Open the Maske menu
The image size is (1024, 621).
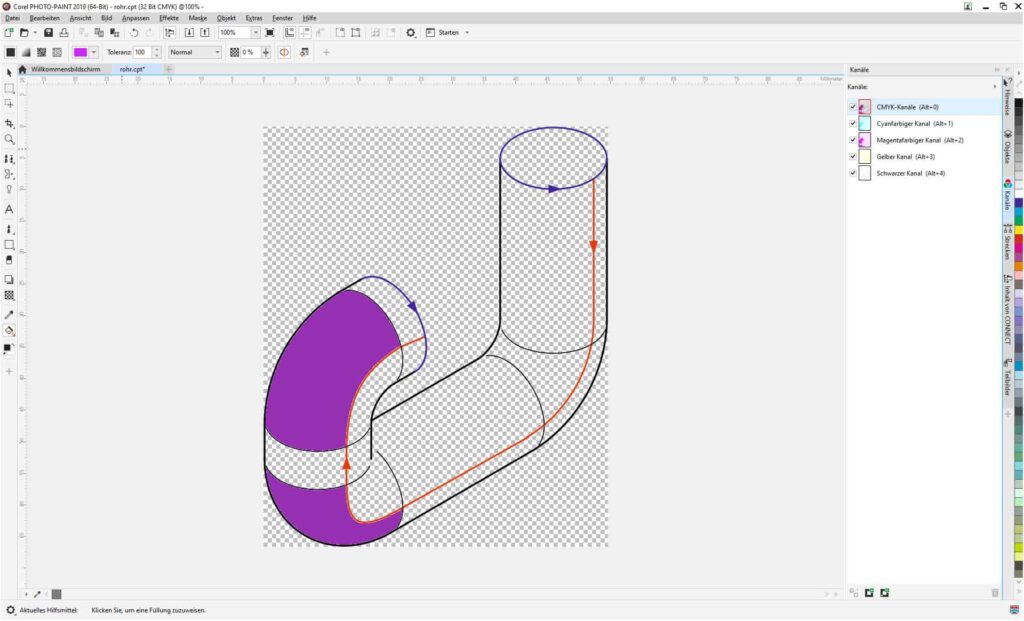[x=198, y=18]
